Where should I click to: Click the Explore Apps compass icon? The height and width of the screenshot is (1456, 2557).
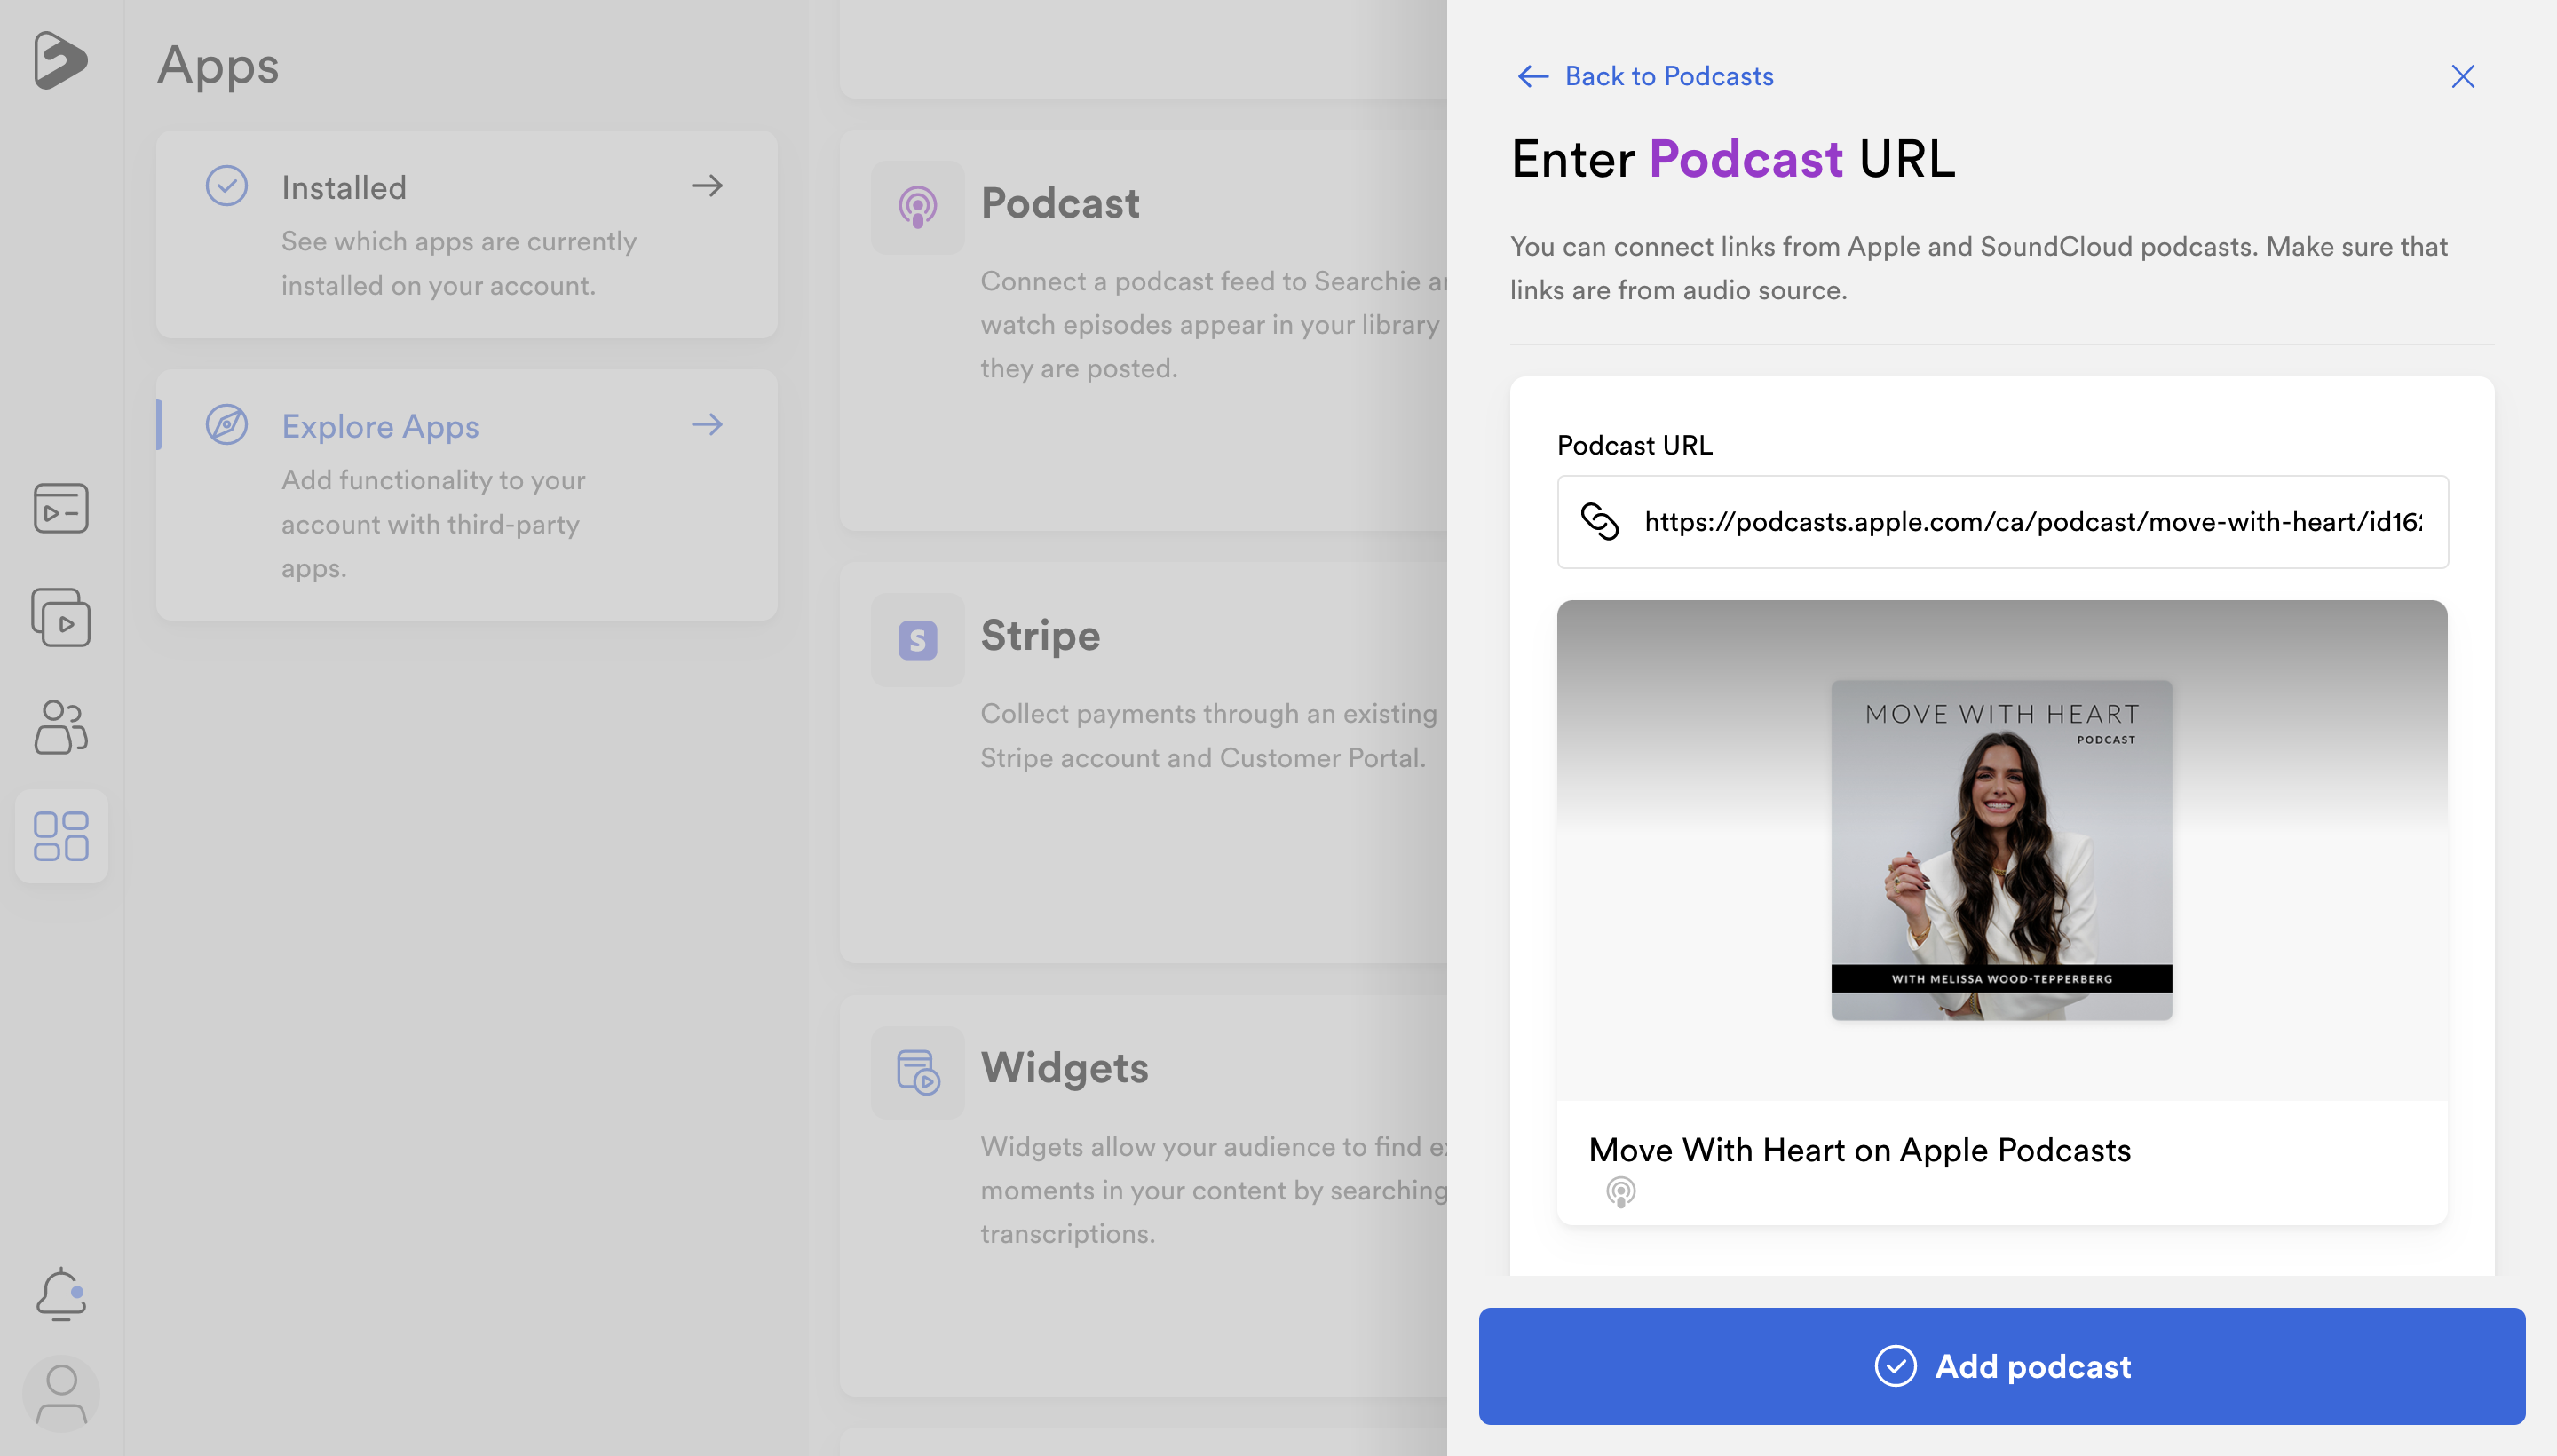(227, 425)
